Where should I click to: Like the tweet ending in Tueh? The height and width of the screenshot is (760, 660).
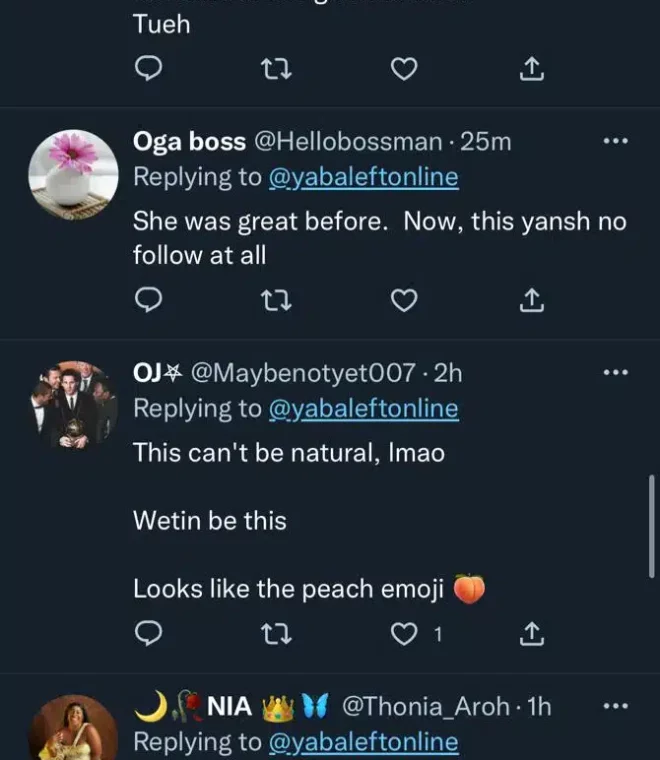(x=403, y=68)
